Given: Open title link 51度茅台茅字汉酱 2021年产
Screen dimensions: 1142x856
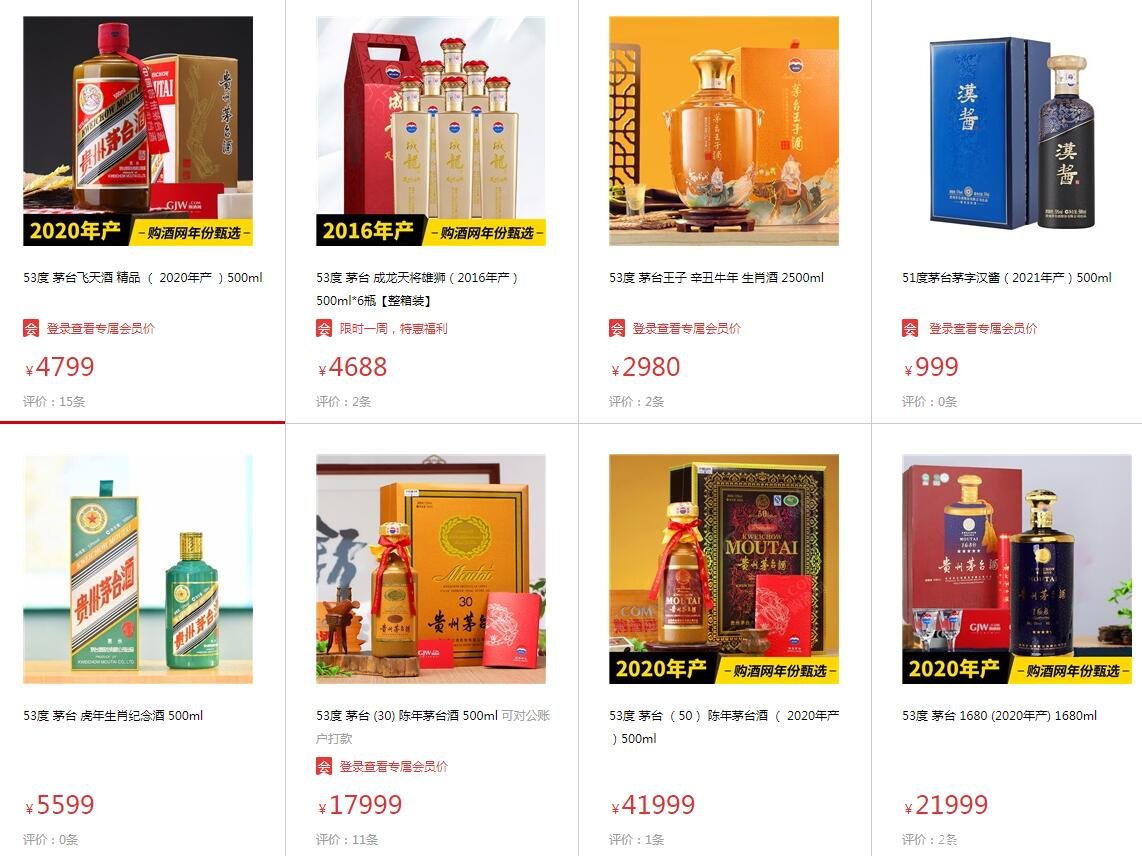Looking at the screenshot, I should click(x=1007, y=278).
